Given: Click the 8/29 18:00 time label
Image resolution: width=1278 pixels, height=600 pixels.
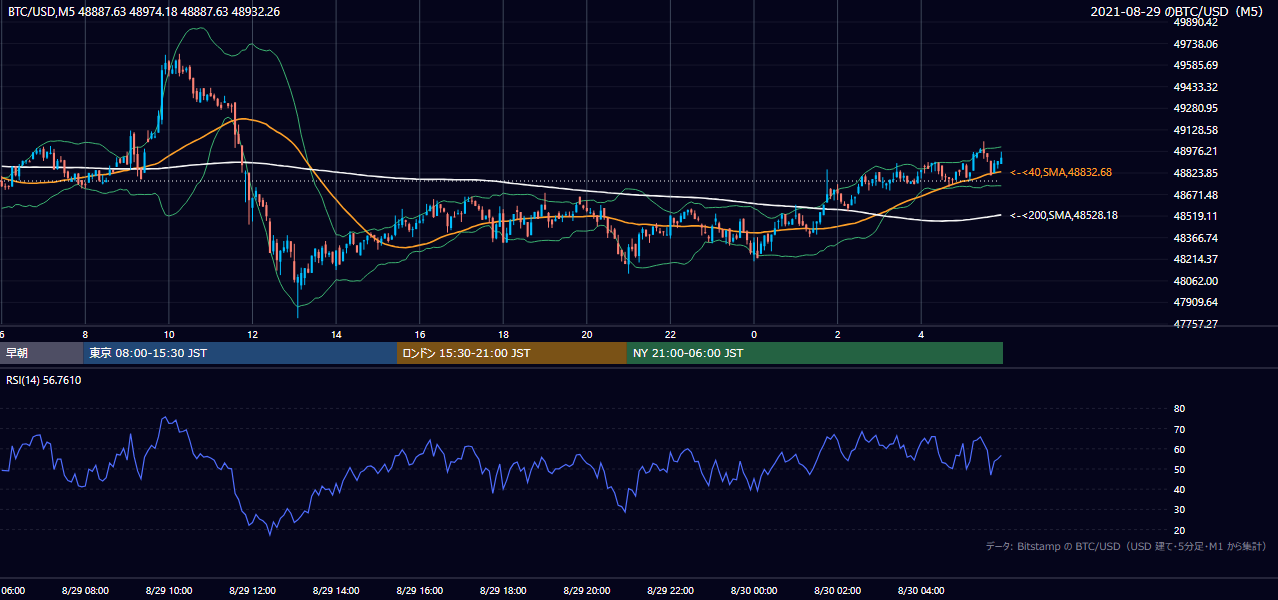Looking at the screenshot, I should 503,591.
